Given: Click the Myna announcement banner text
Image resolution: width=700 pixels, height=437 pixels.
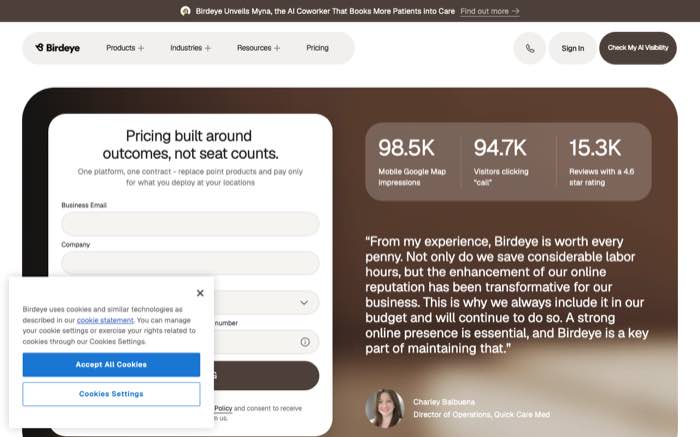Looking at the screenshot, I should [325, 11].
